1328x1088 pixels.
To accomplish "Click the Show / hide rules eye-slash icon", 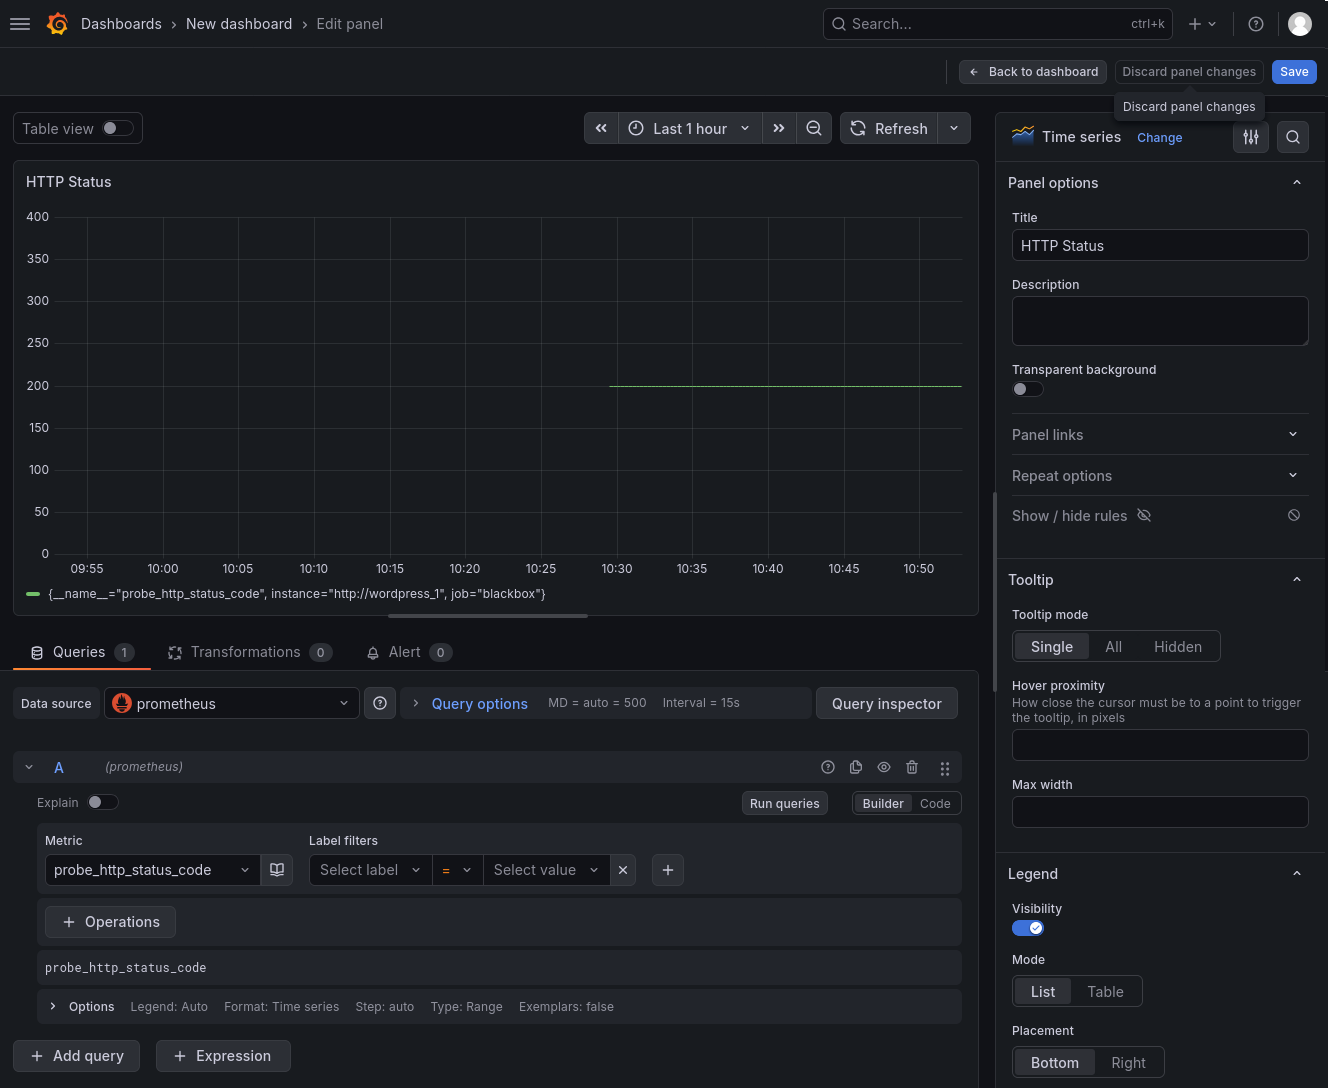I will pos(1144,515).
